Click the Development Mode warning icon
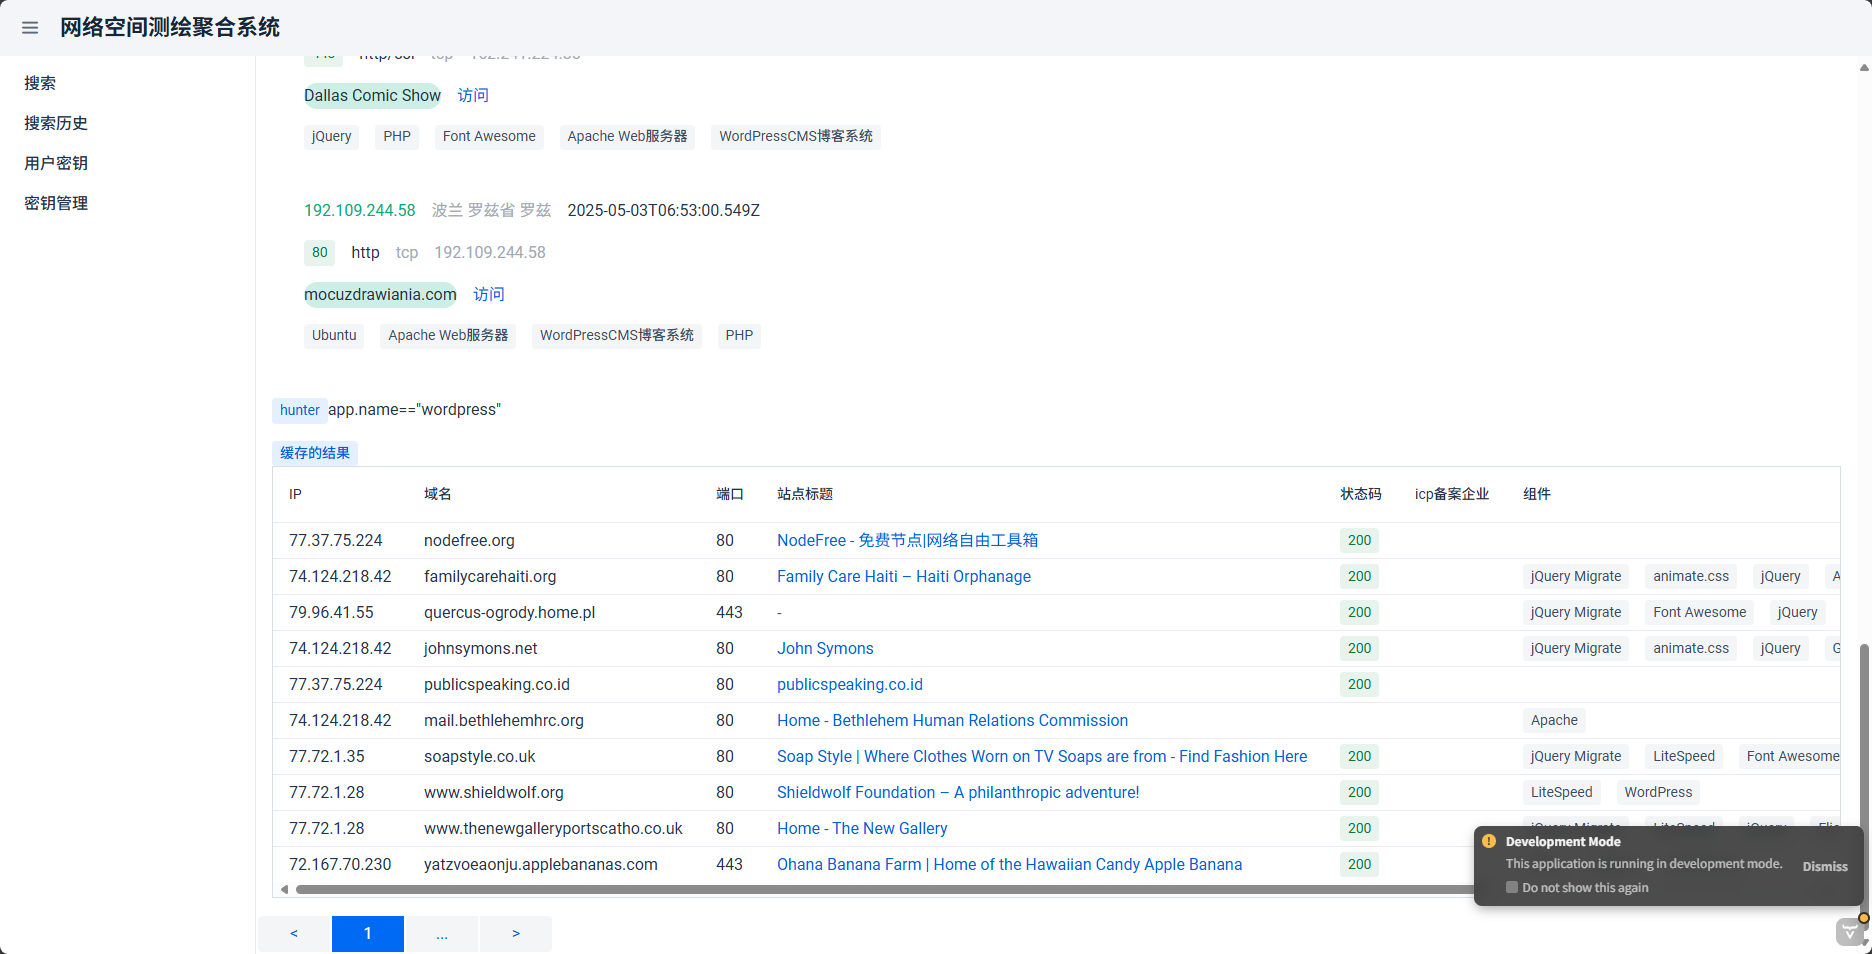 (1489, 841)
